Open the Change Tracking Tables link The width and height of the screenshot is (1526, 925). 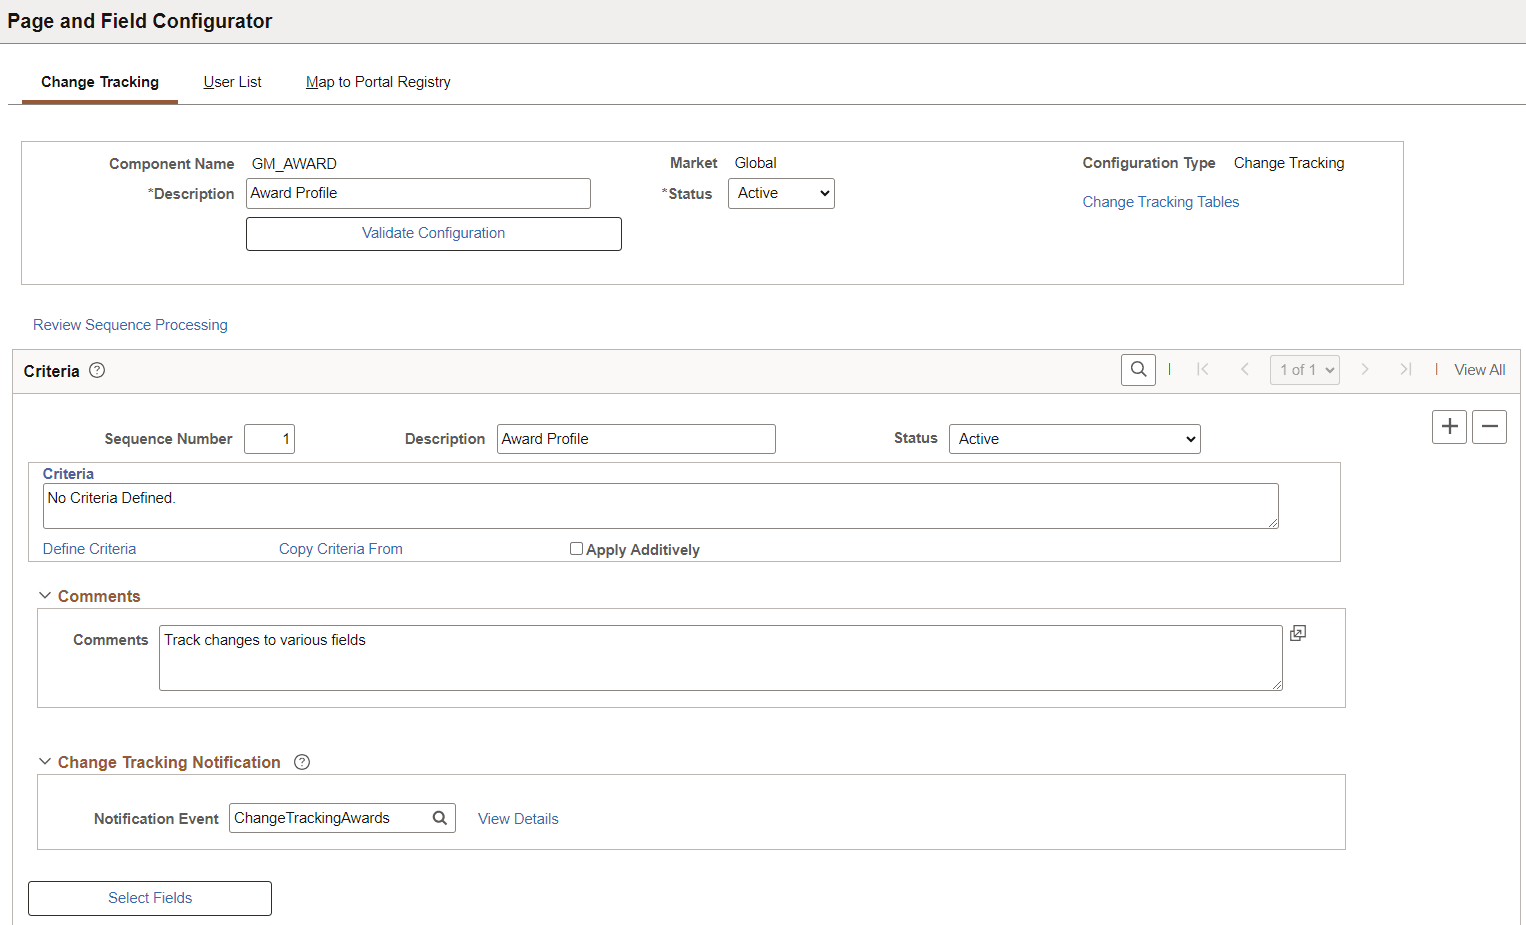pos(1160,201)
